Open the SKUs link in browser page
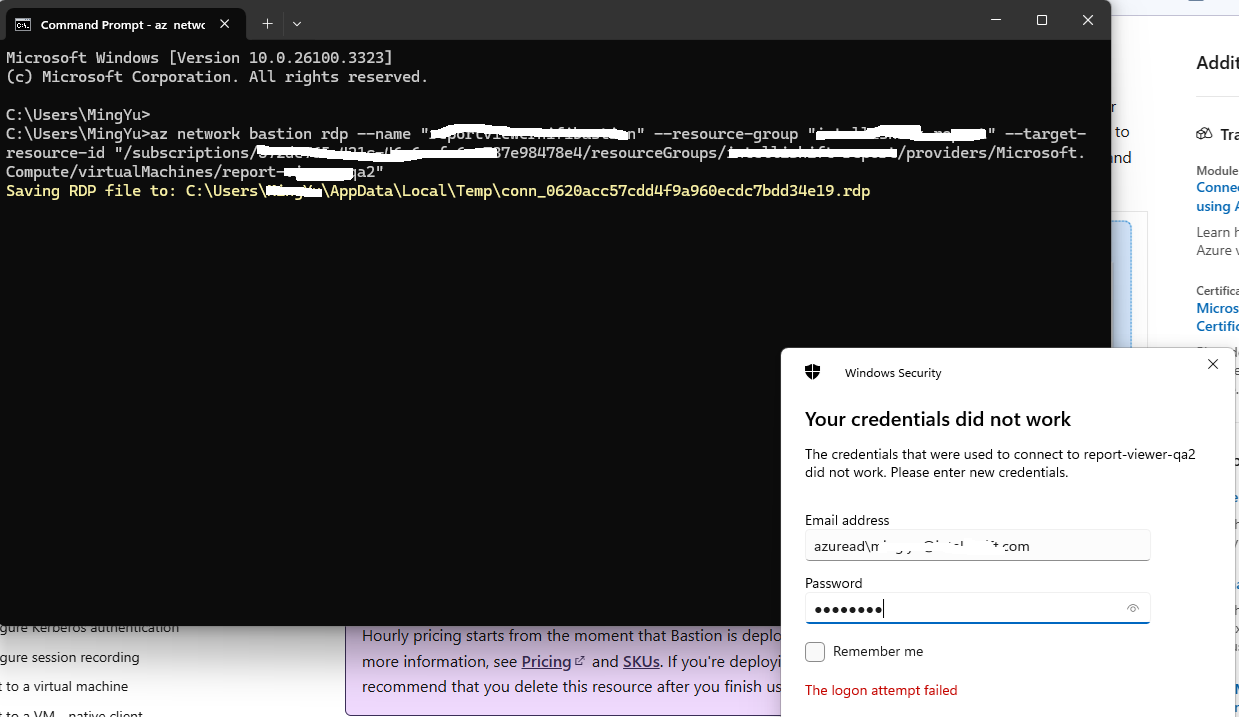Screen dimensions: 1239x717 (x=641, y=661)
